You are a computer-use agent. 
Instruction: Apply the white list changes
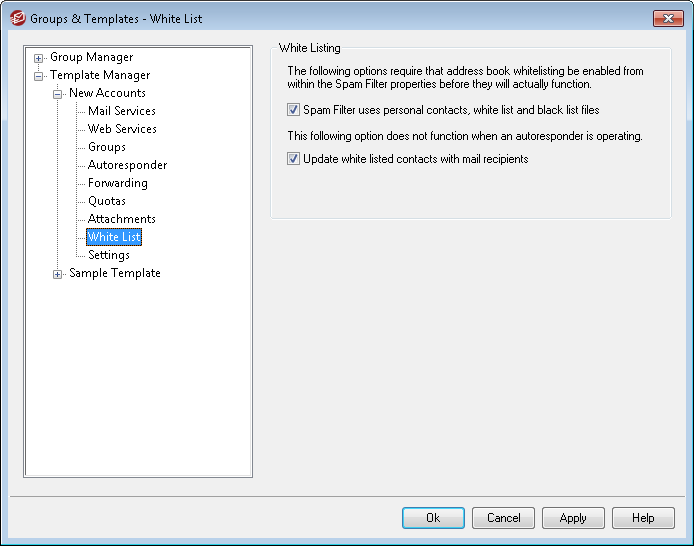[573, 518]
